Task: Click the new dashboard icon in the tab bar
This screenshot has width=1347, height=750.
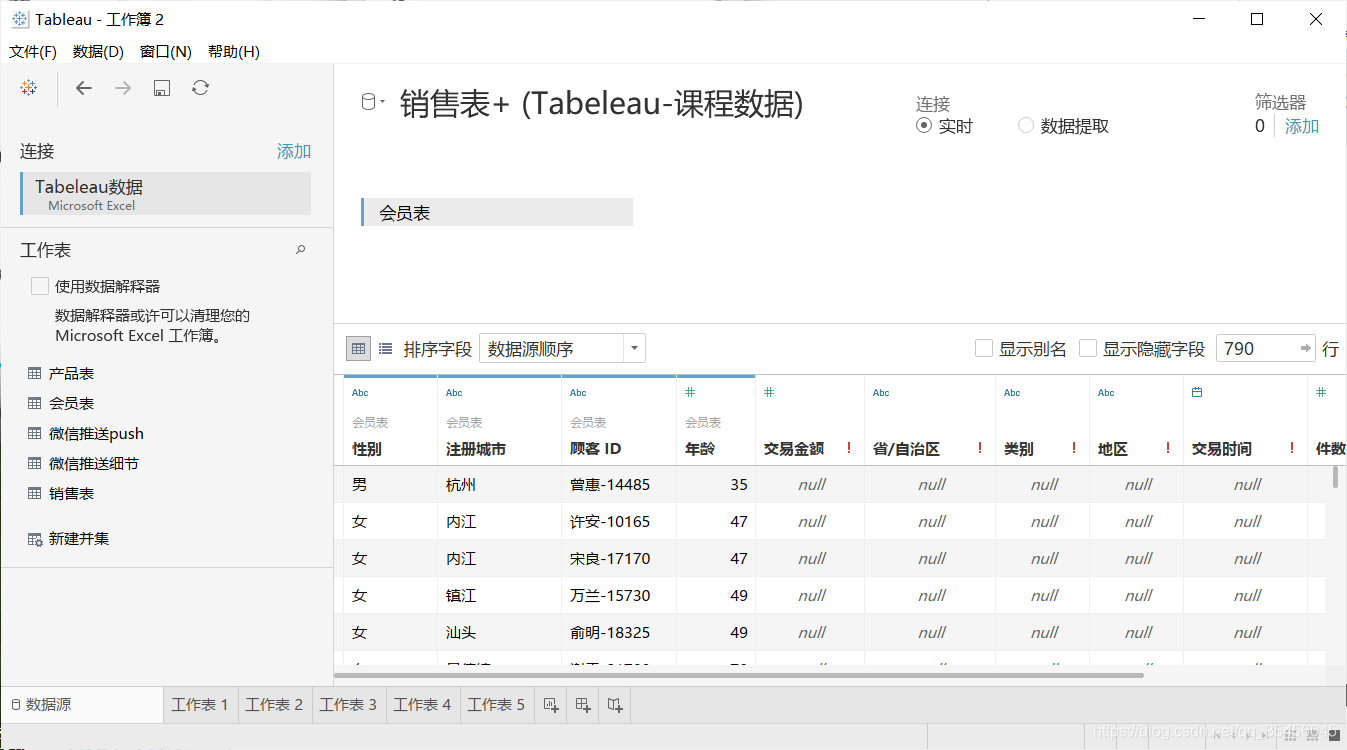Action: pos(583,705)
